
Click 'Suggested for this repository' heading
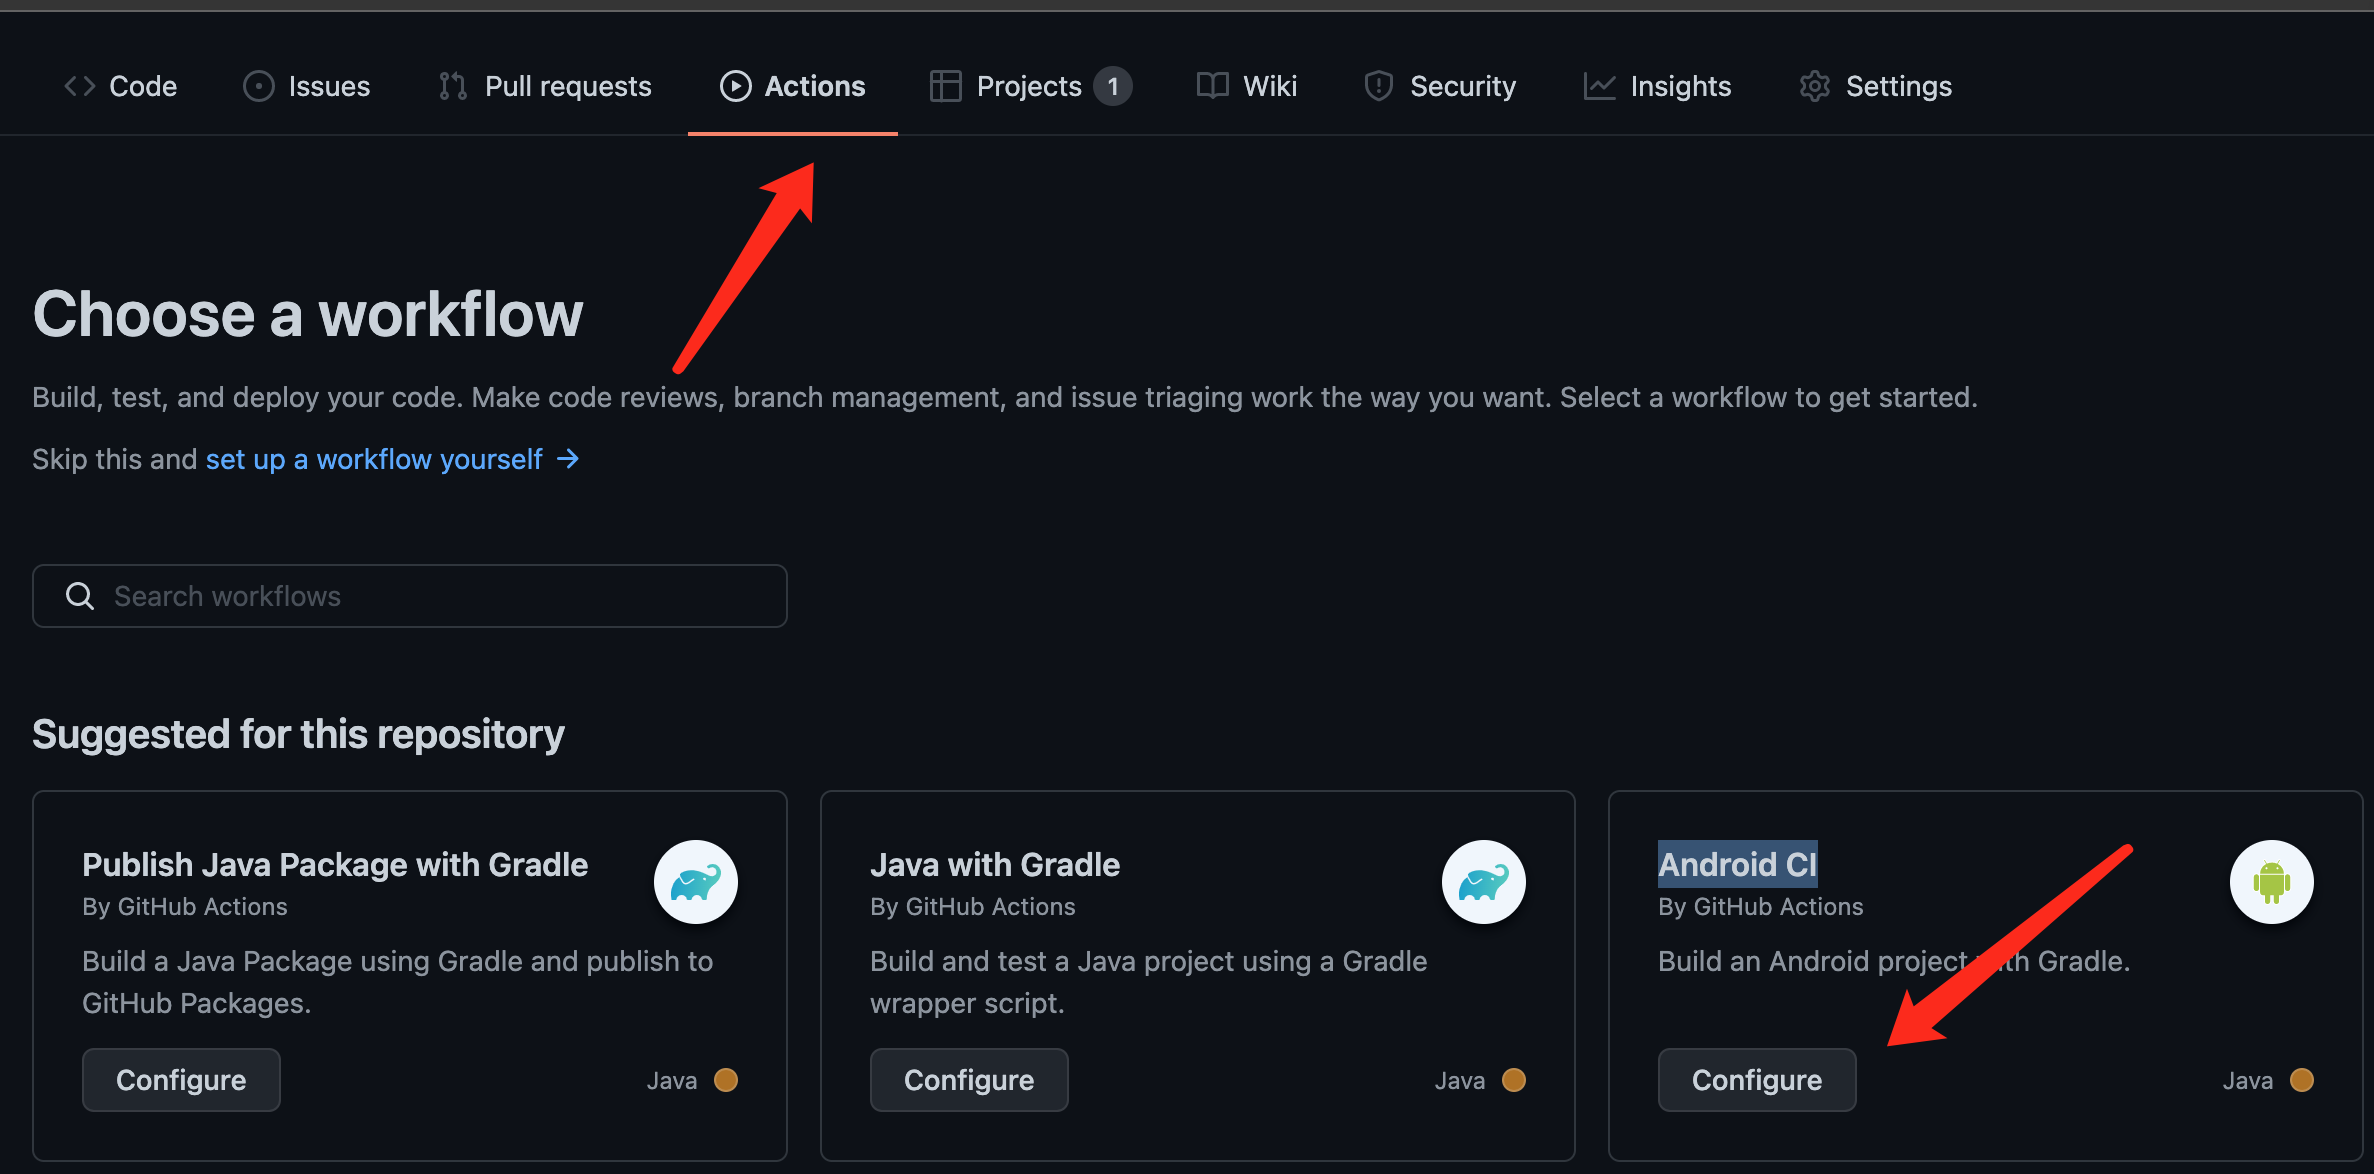pos(298,735)
